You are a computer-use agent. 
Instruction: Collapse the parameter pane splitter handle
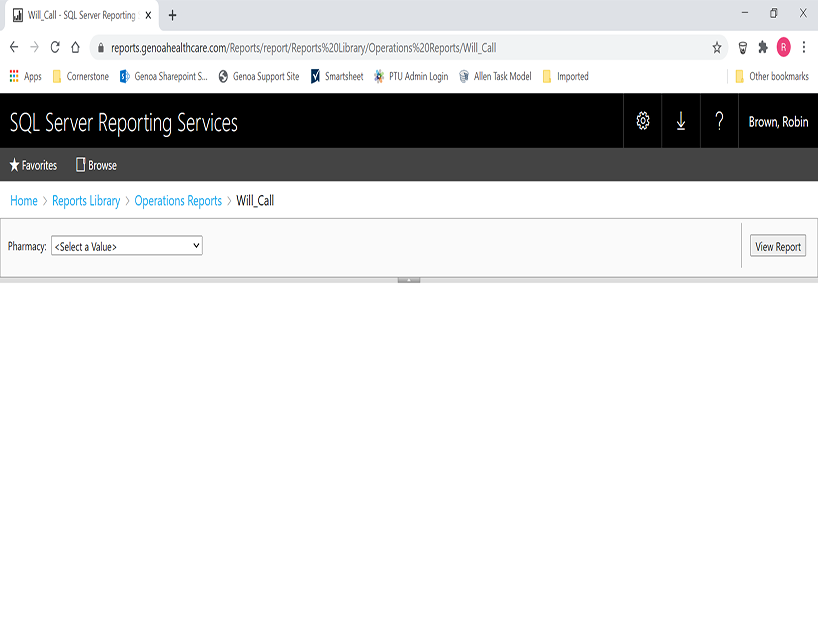coord(408,280)
